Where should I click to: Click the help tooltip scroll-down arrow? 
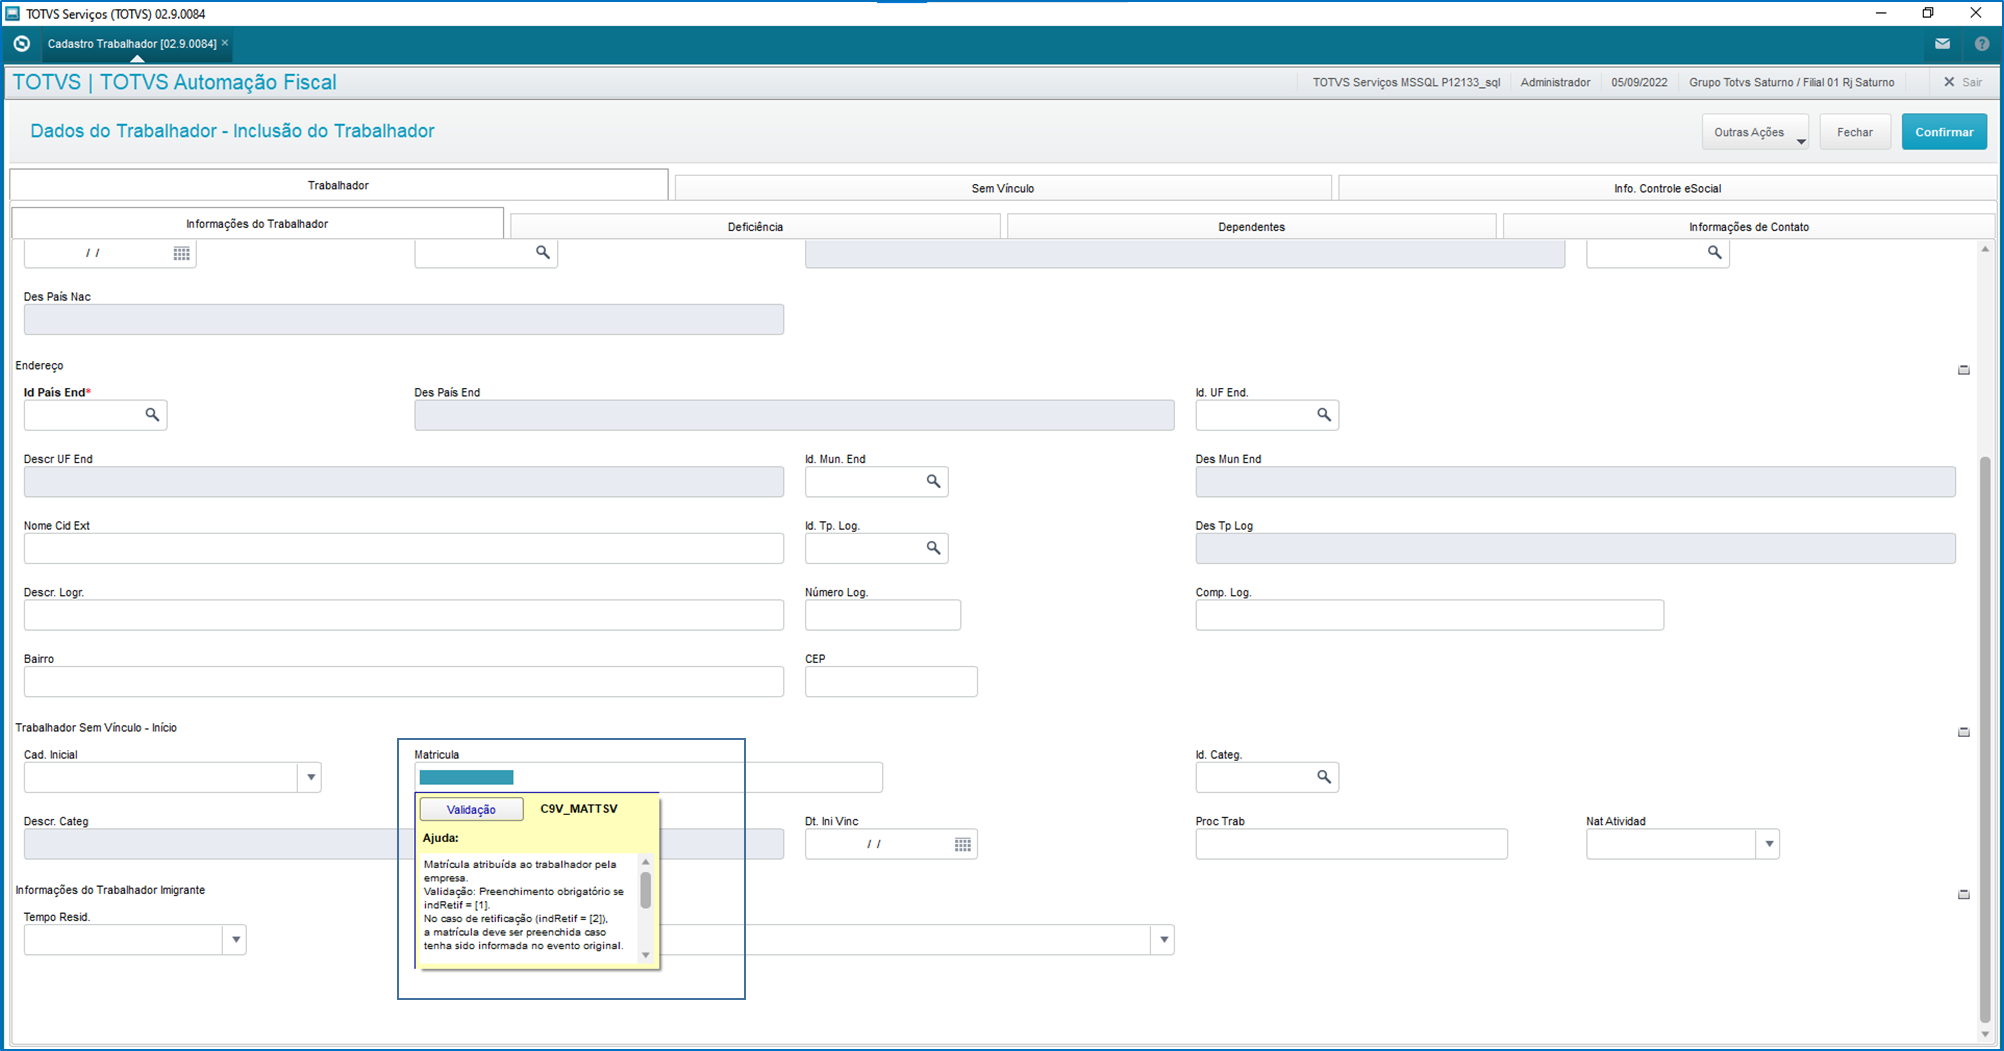[646, 955]
